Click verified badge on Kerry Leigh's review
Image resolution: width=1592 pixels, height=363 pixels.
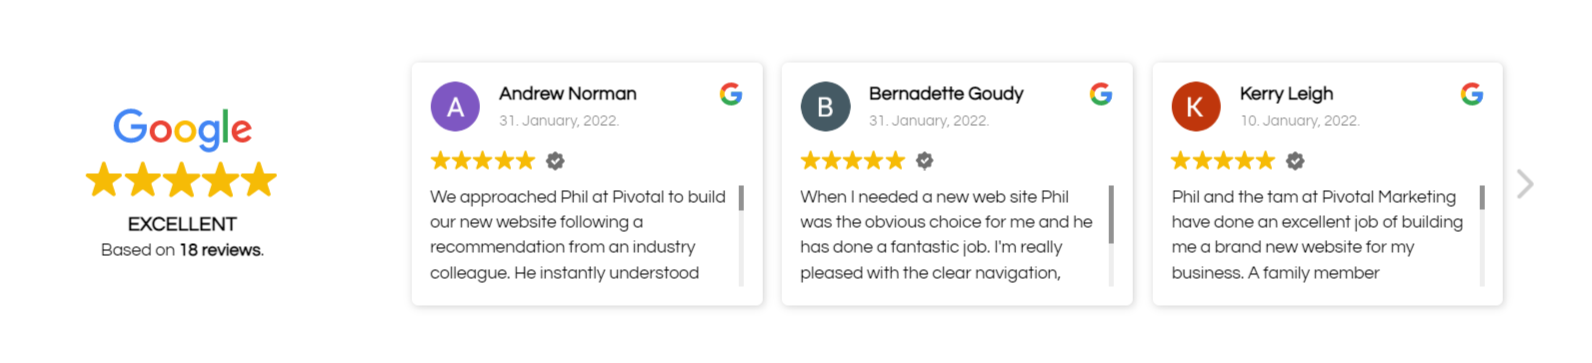click(1295, 160)
